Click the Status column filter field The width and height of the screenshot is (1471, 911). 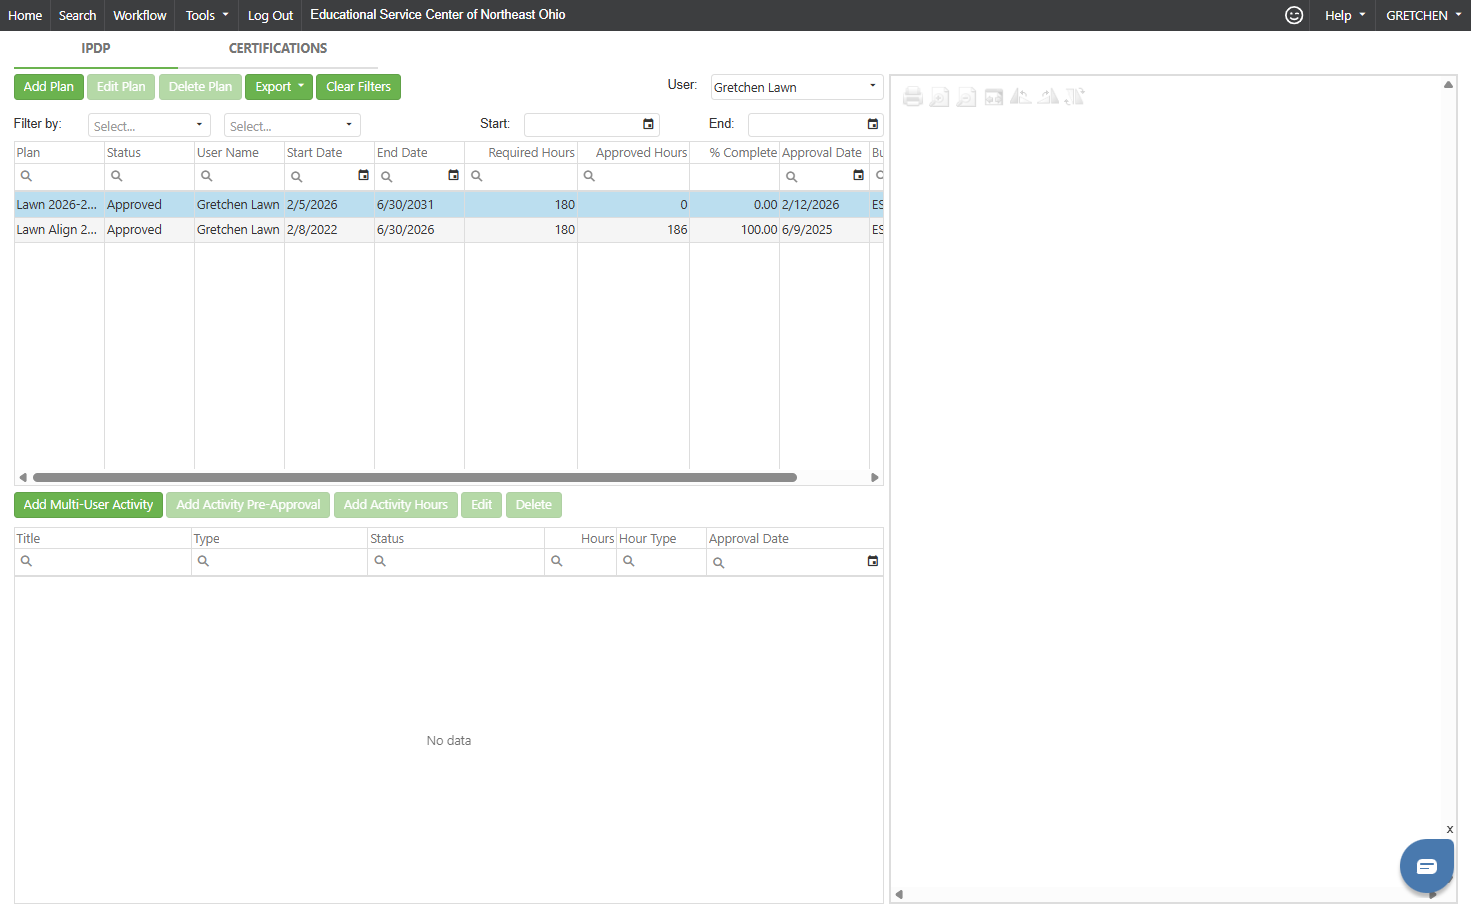pos(149,176)
